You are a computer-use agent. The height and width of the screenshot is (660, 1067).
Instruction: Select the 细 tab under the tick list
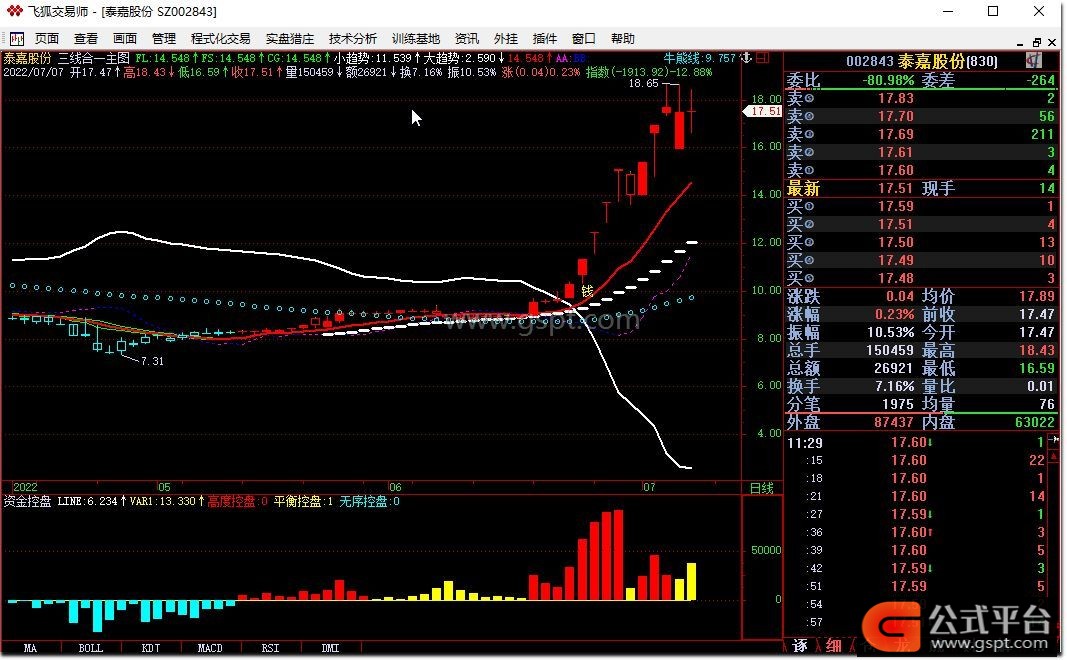(834, 645)
